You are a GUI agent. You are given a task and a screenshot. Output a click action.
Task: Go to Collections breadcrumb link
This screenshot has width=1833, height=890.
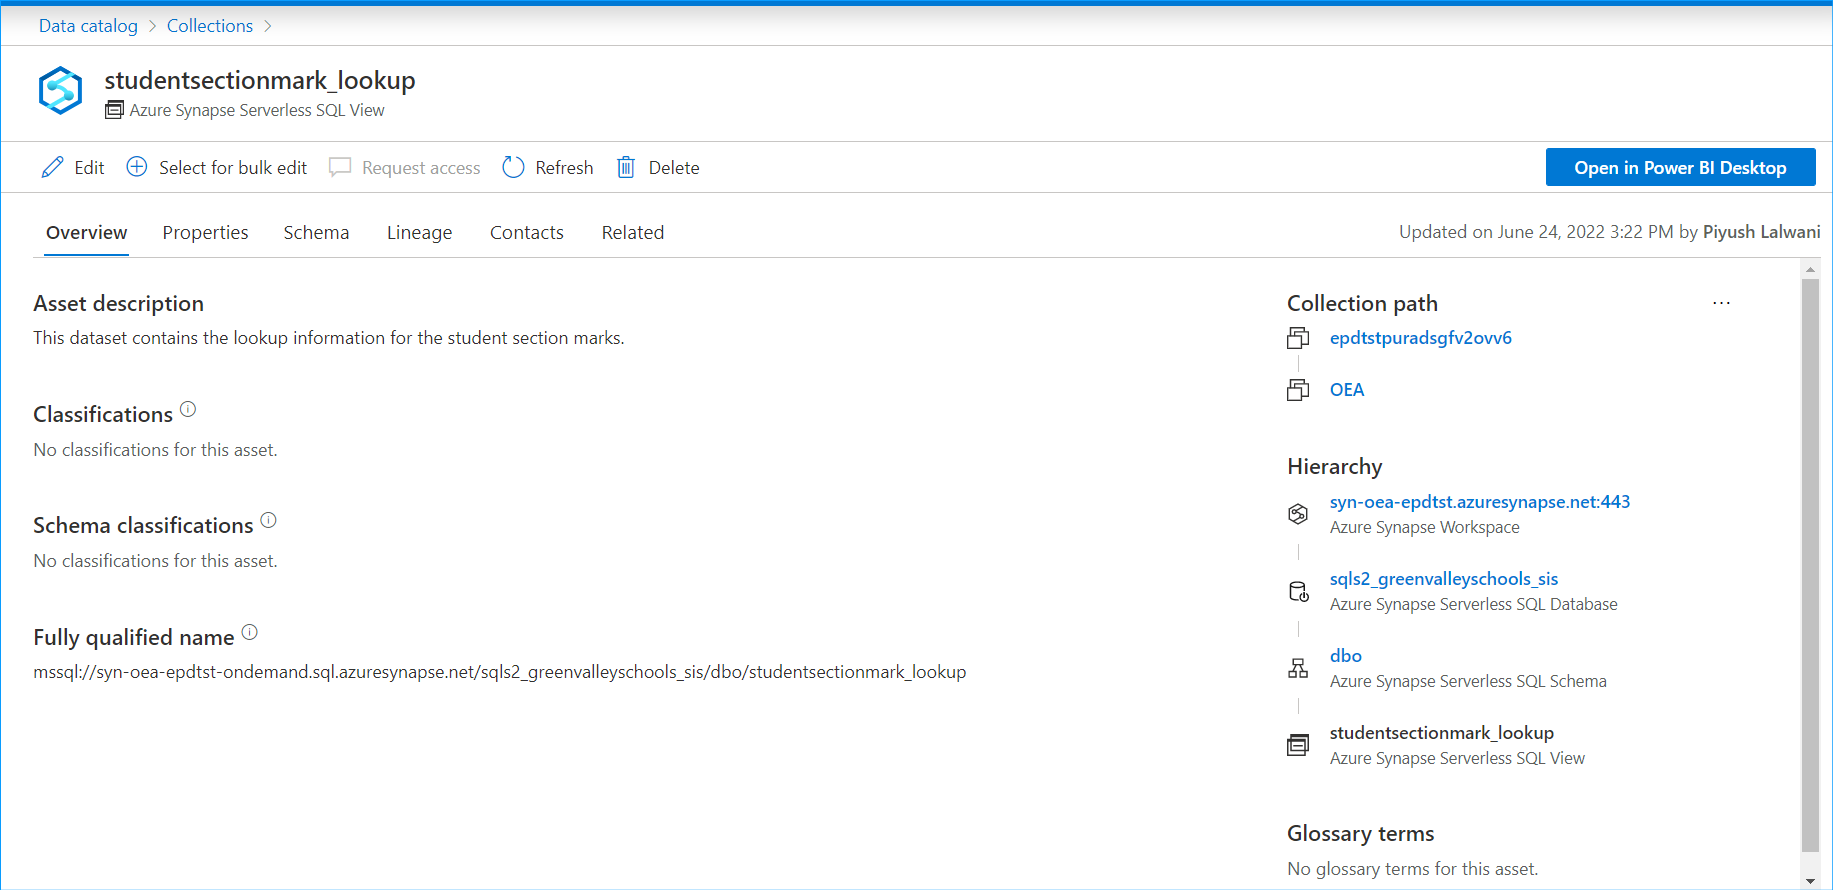[x=210, y=26]
